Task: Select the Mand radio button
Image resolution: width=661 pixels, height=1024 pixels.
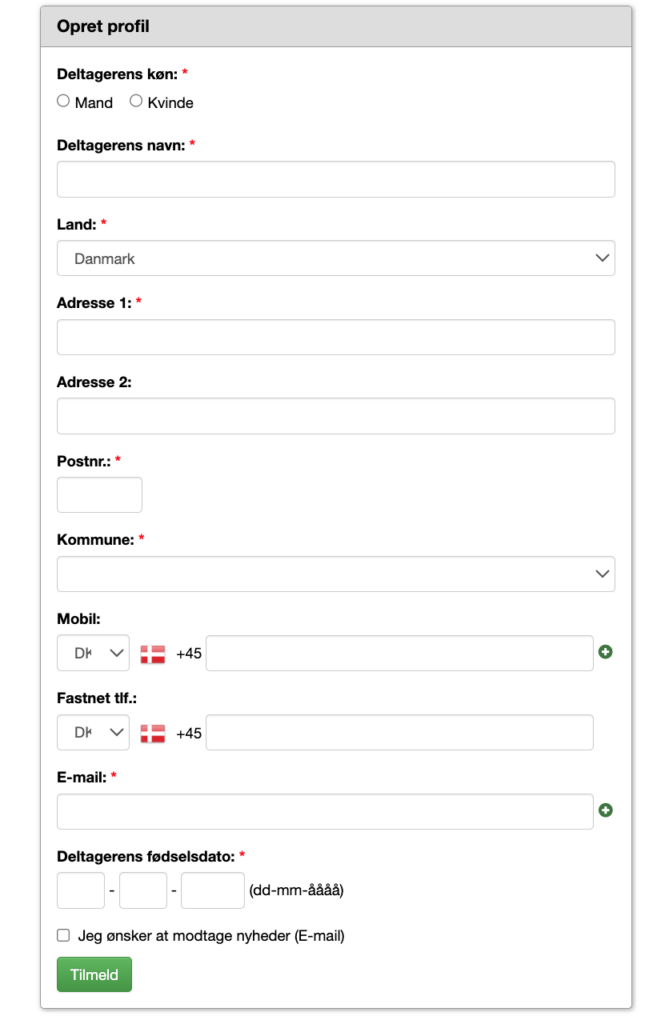Action: (x=64, y=101)
